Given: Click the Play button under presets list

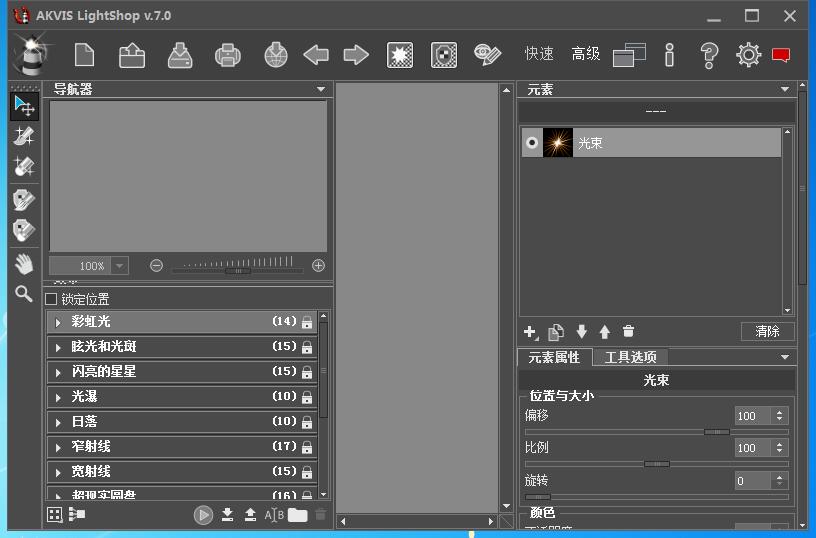Looking at the screenshot, I should coord(203,515).
